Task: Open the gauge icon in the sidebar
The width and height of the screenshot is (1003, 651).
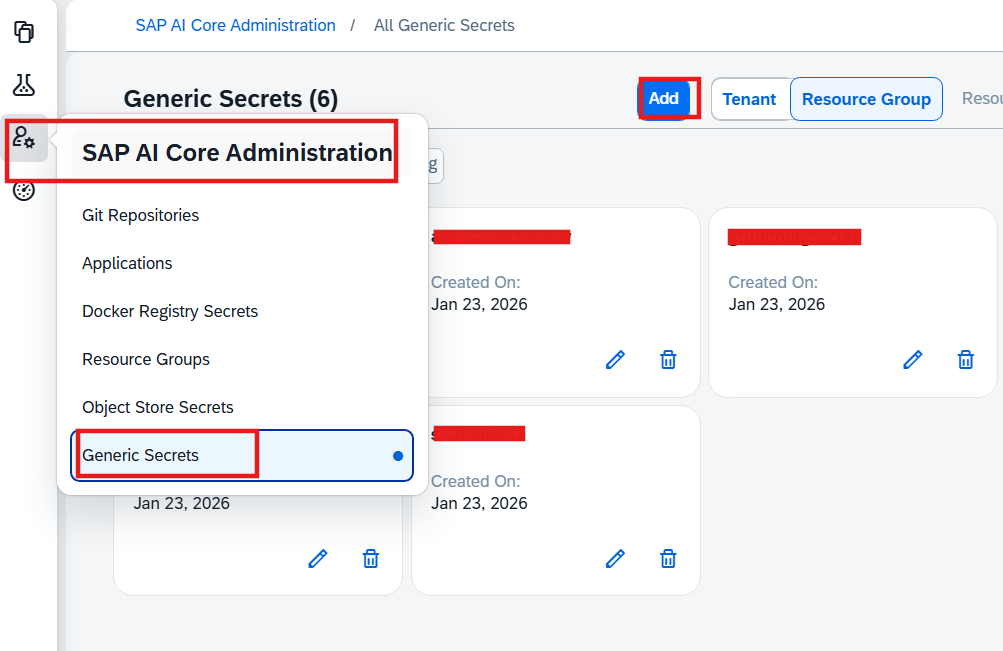Action: [x=24, y=191]
